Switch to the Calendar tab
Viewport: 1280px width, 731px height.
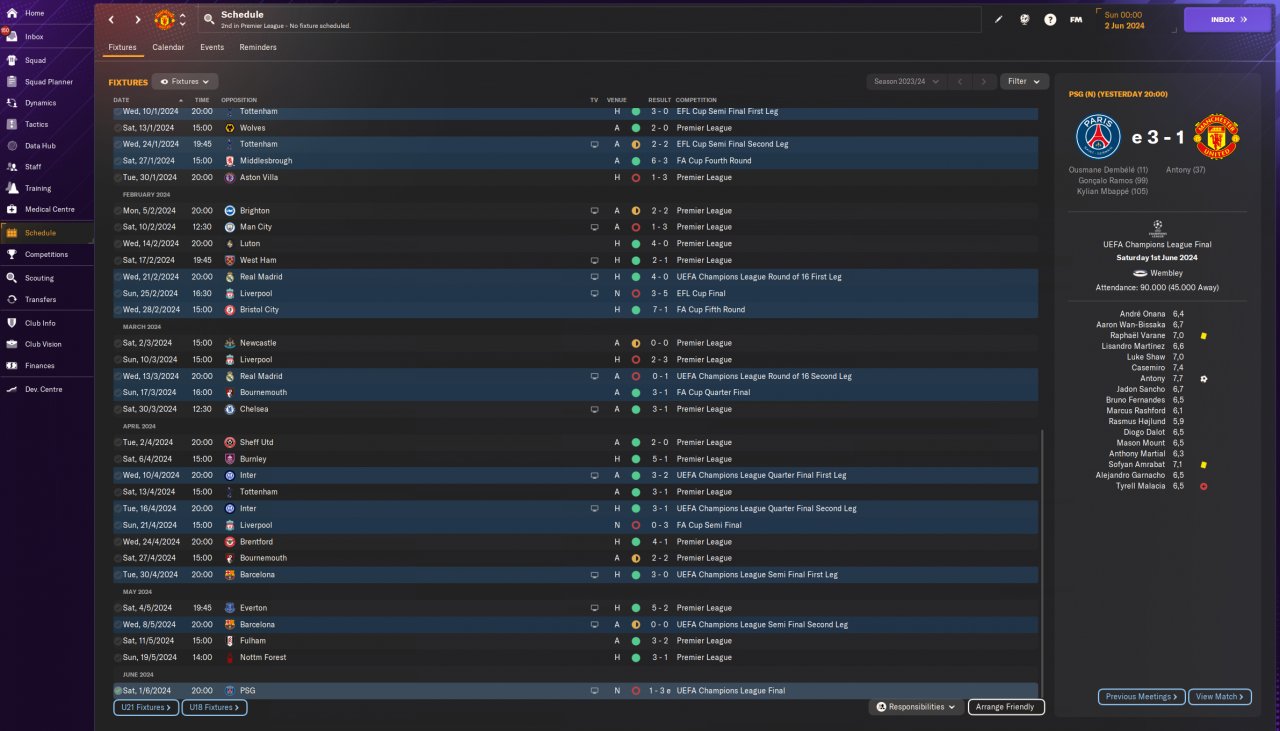click(x=168, y=47)
